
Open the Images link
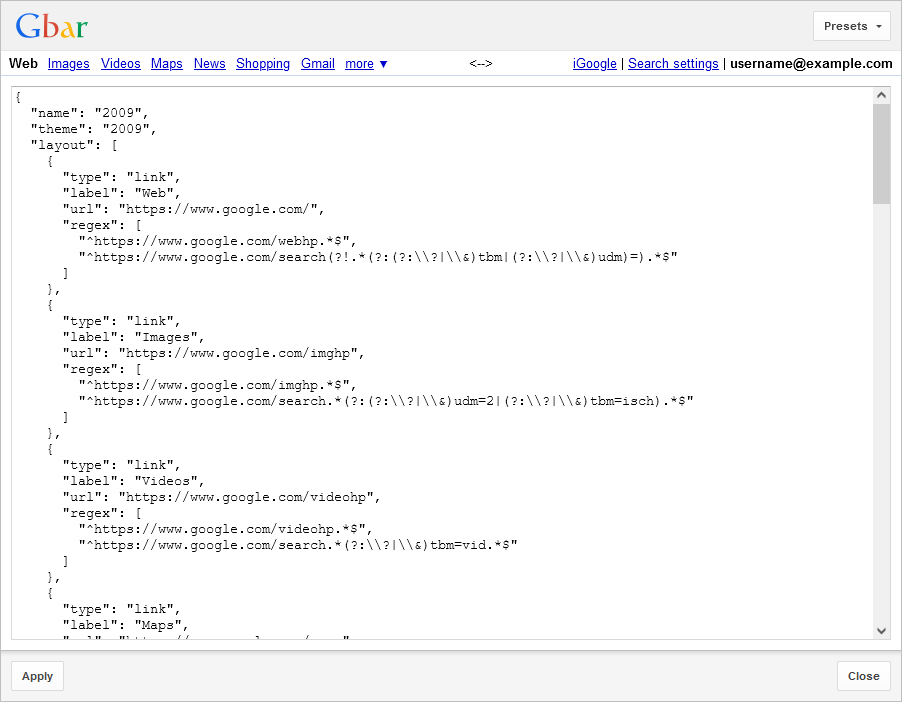[68, 63]
